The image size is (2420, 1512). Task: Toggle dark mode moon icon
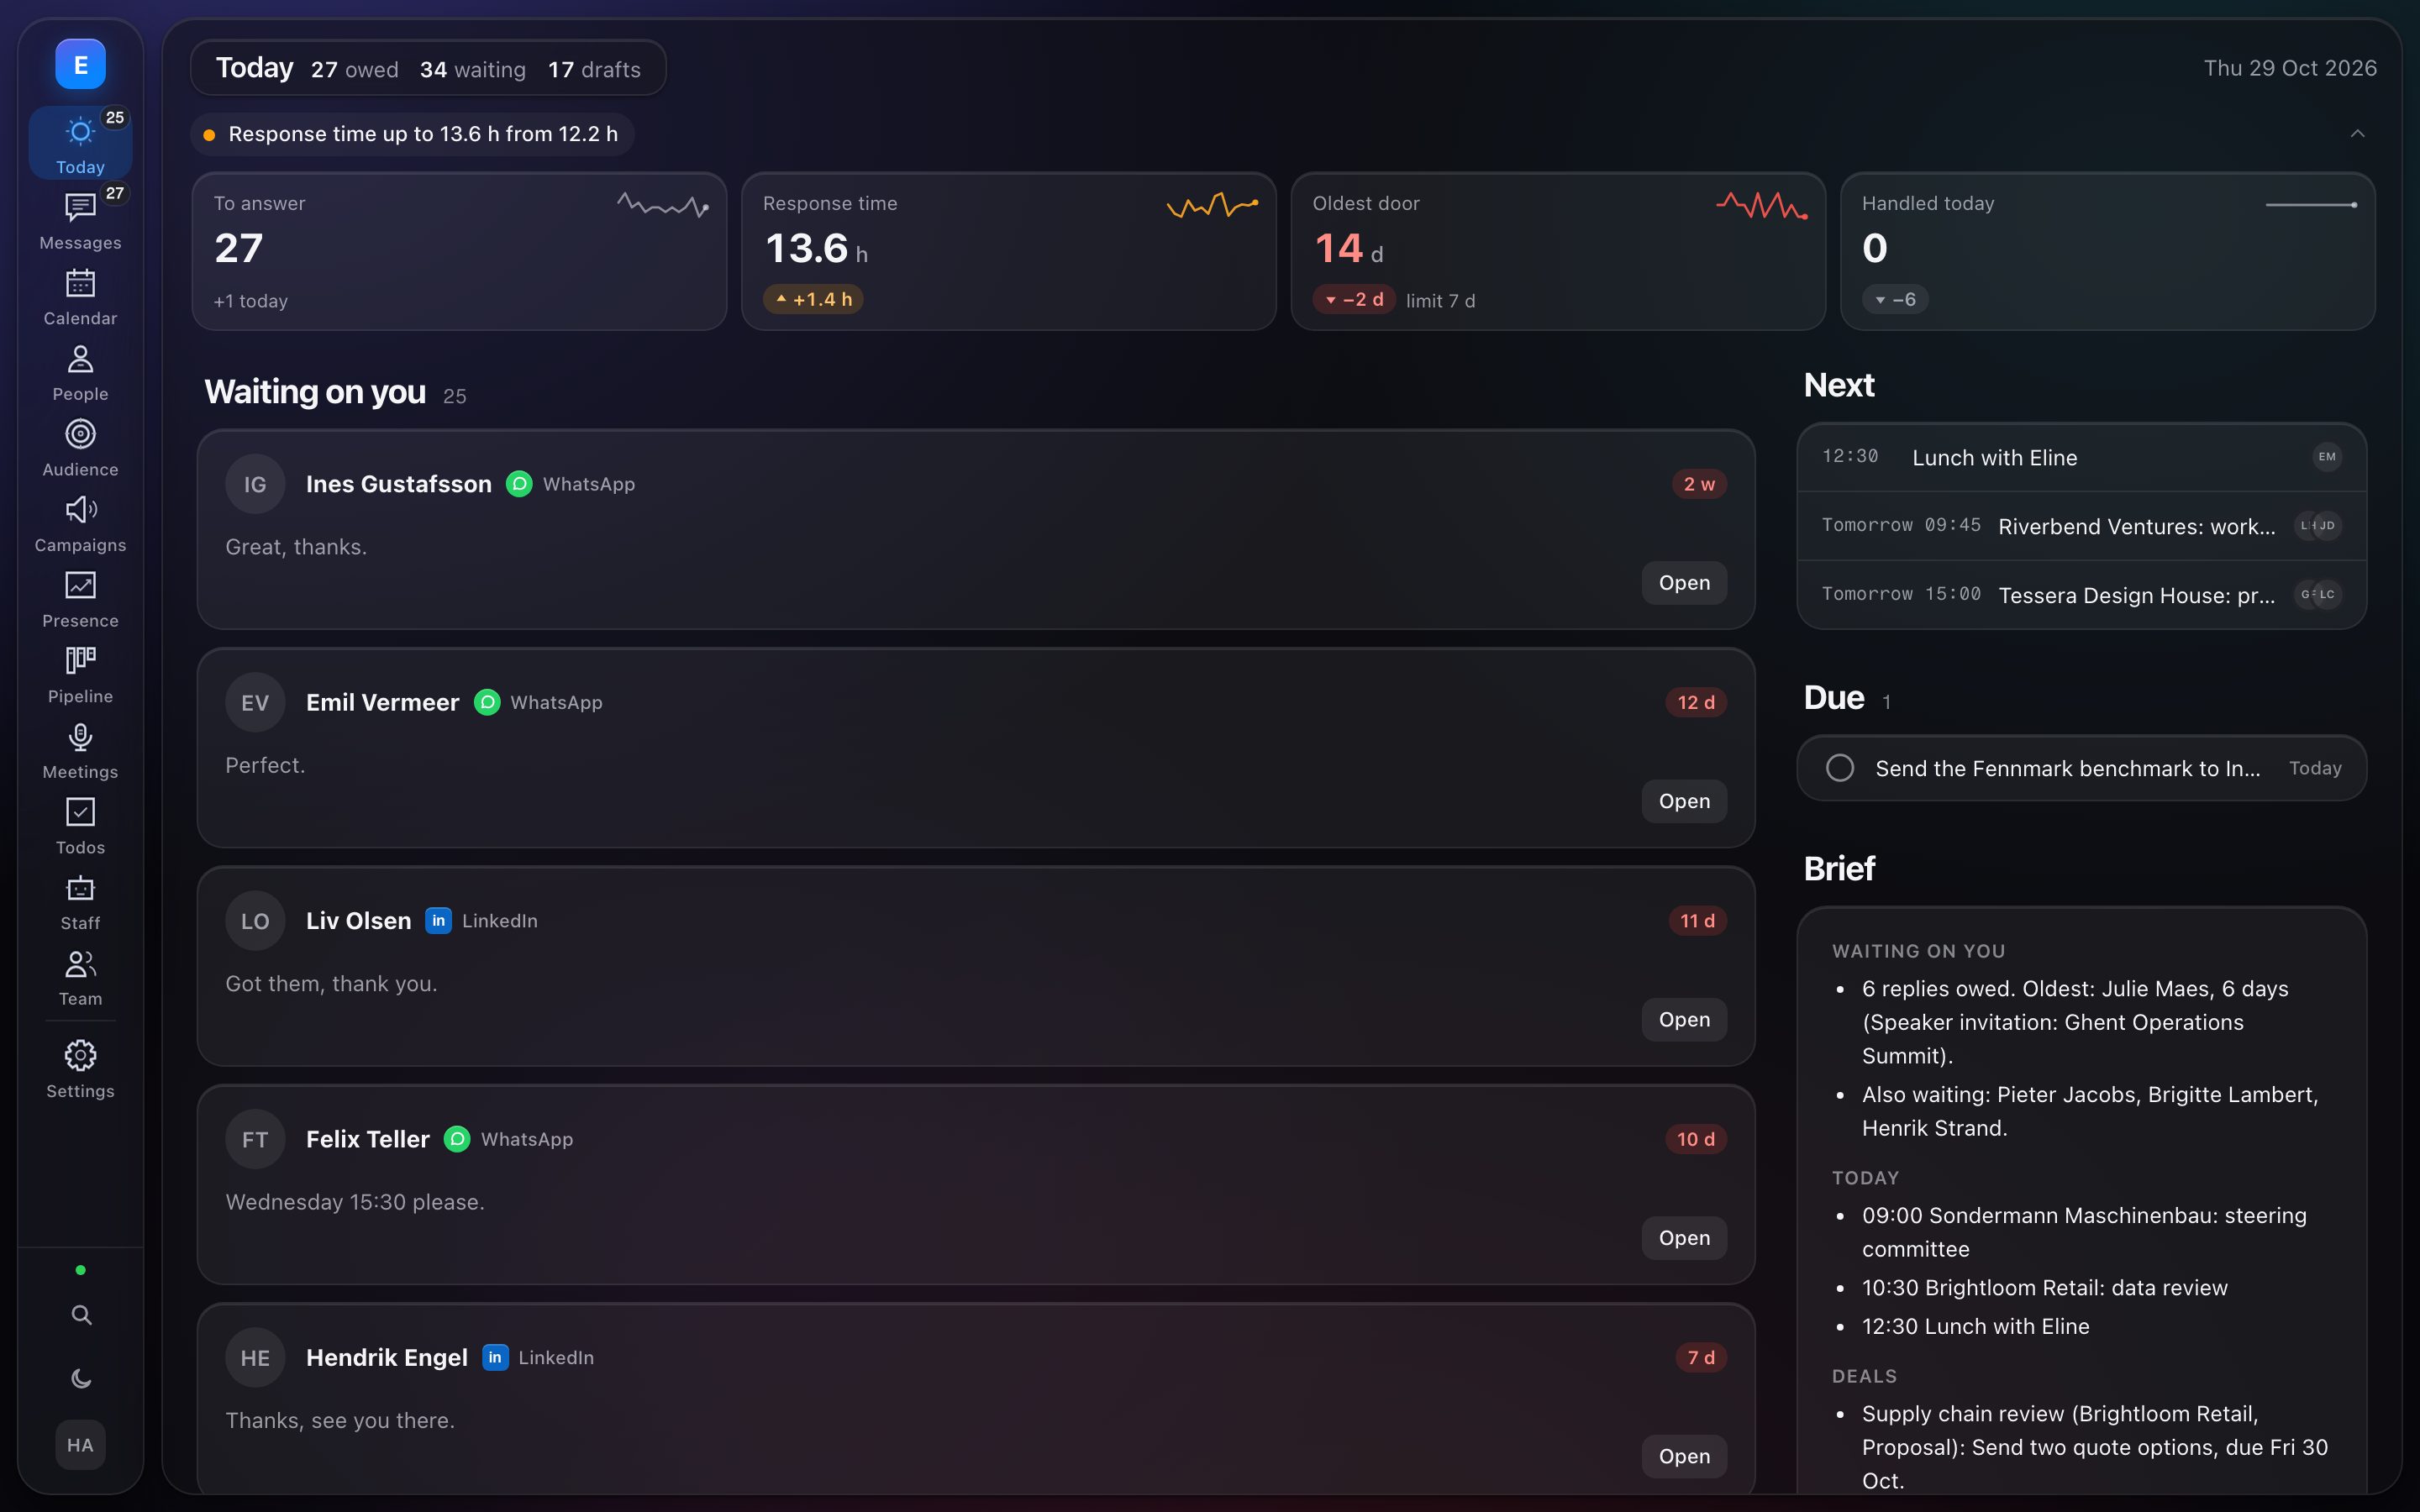click(81, 1379)
